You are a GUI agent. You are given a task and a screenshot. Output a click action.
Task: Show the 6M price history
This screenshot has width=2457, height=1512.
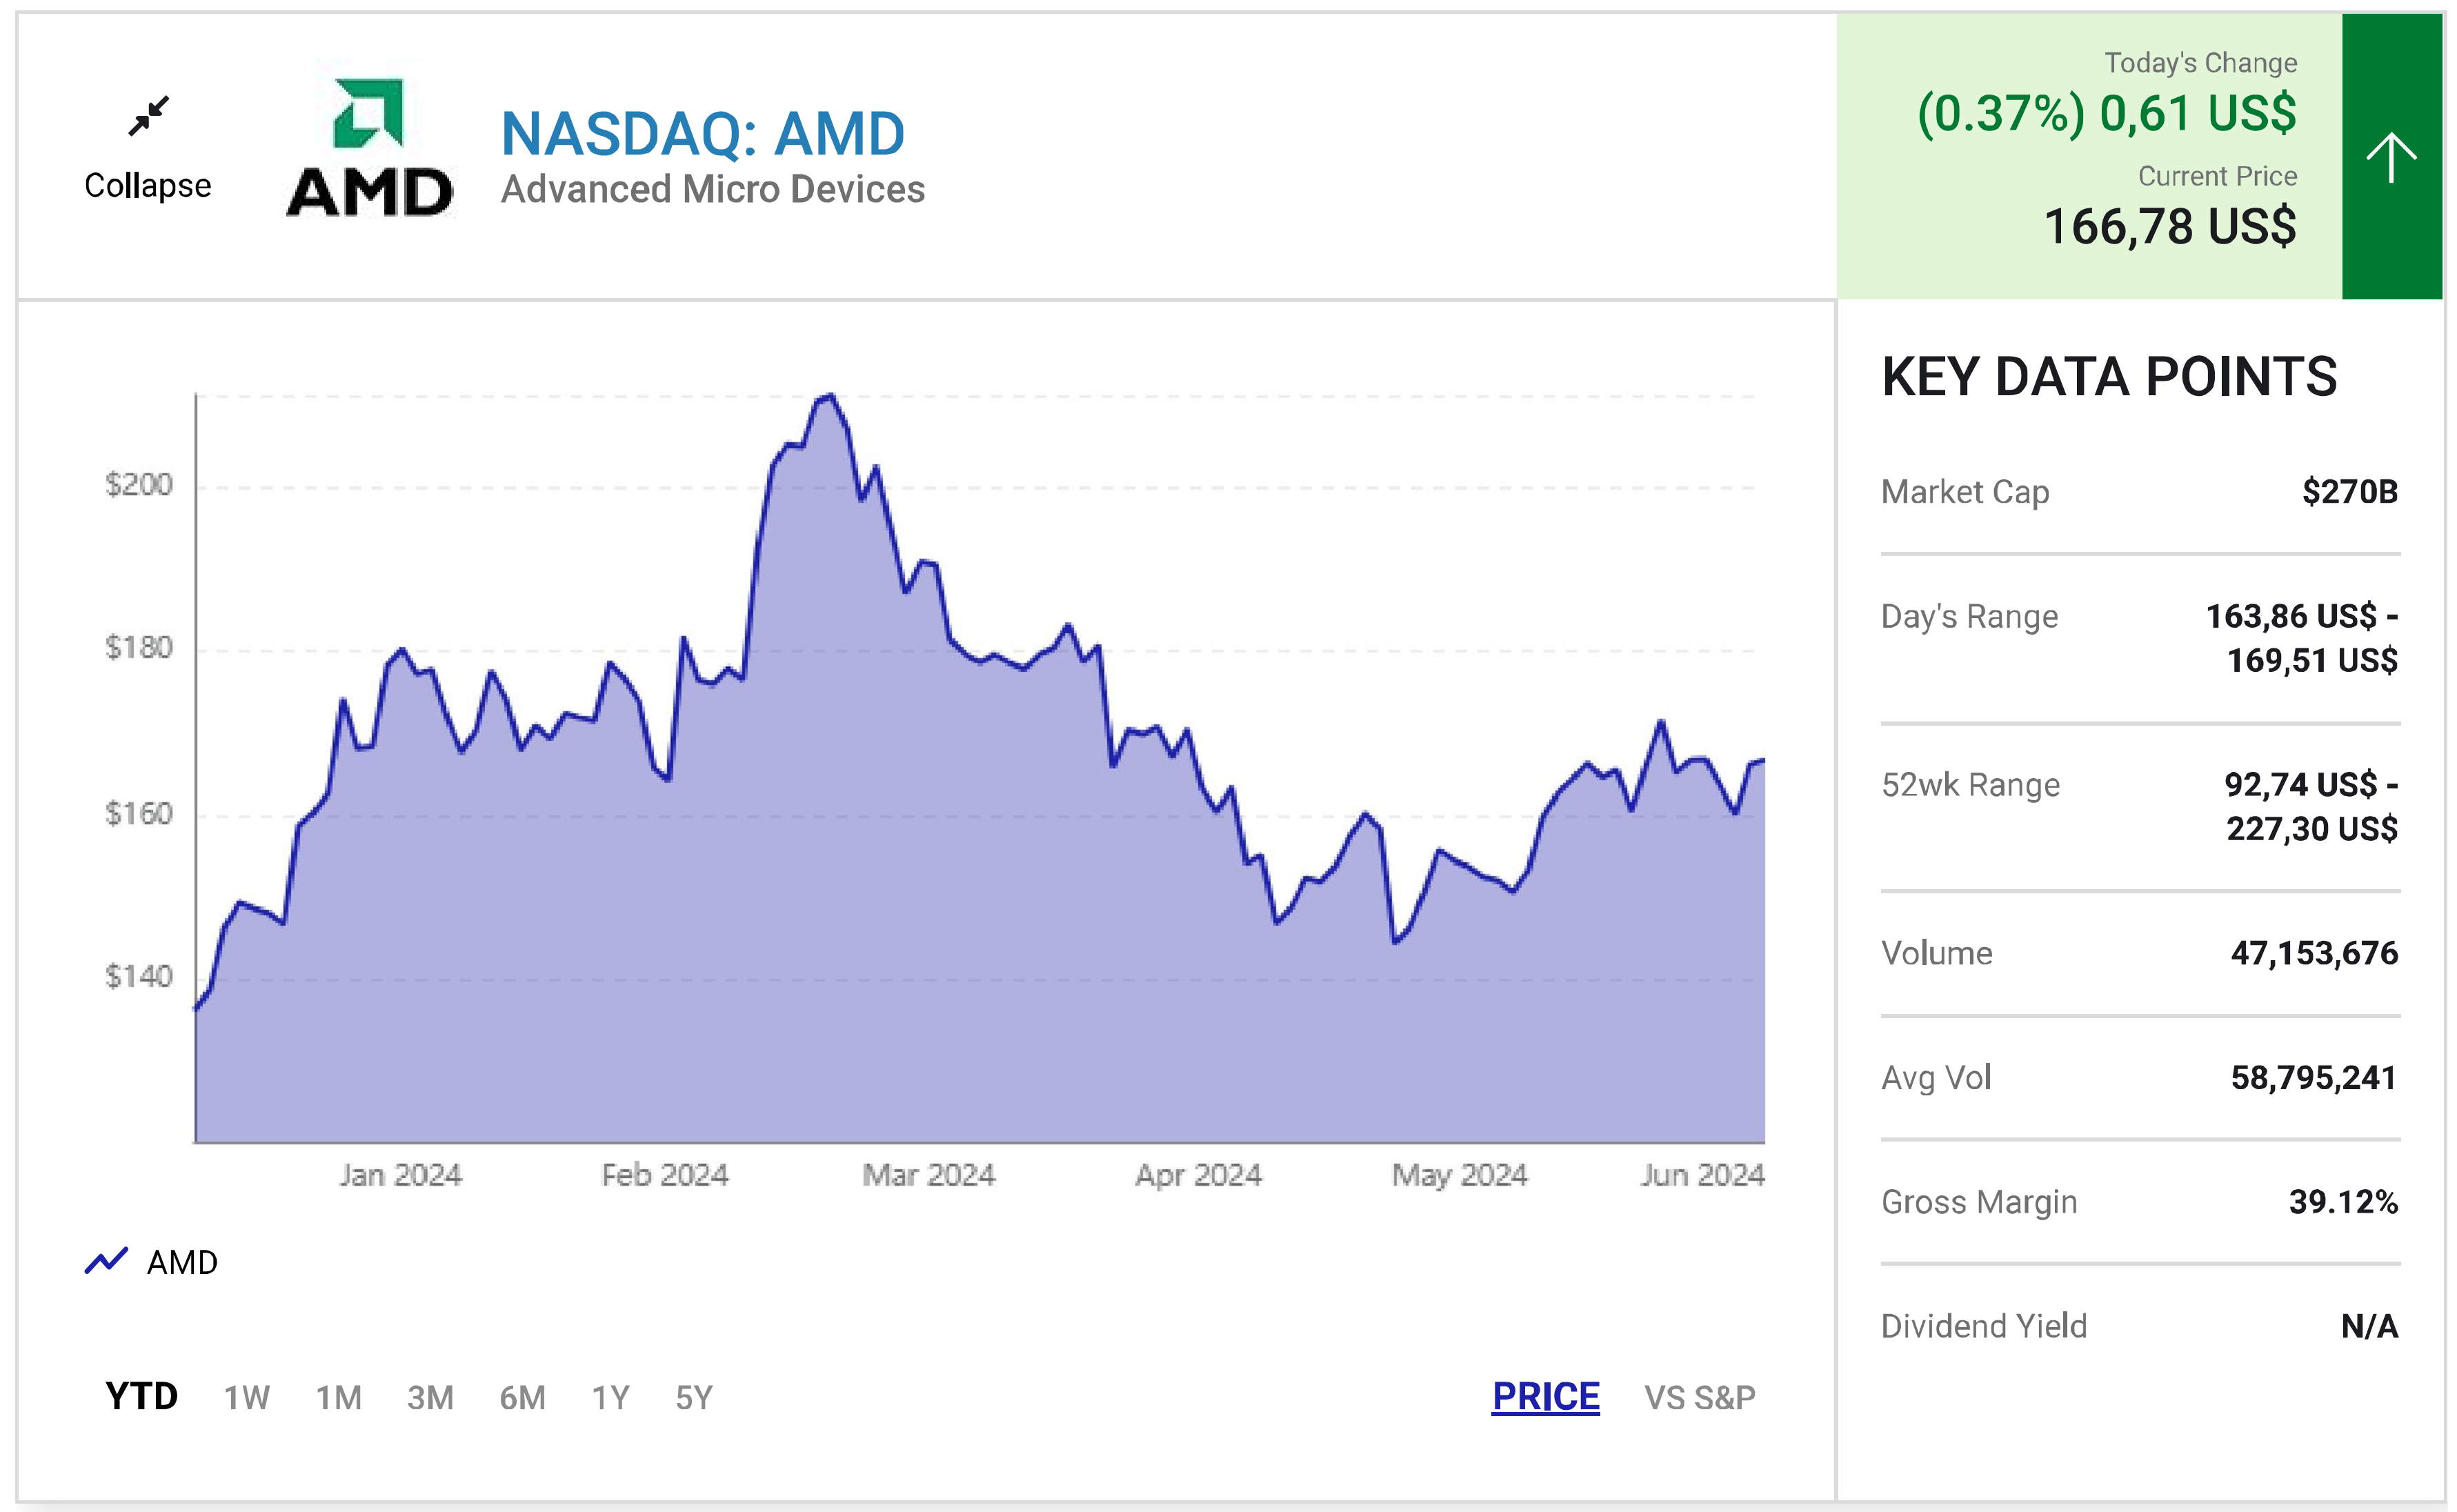(522, 1397)
